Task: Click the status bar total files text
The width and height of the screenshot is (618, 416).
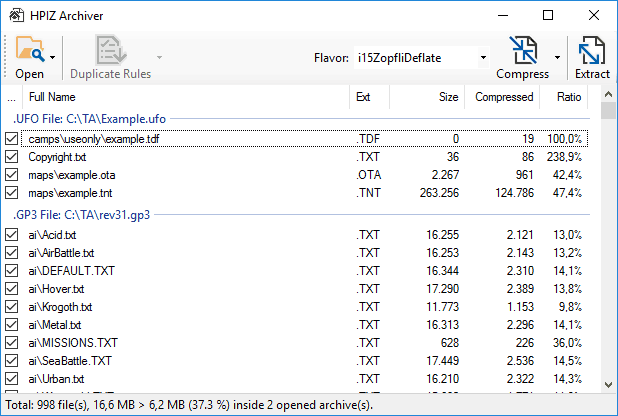Action: coord(189,405)
